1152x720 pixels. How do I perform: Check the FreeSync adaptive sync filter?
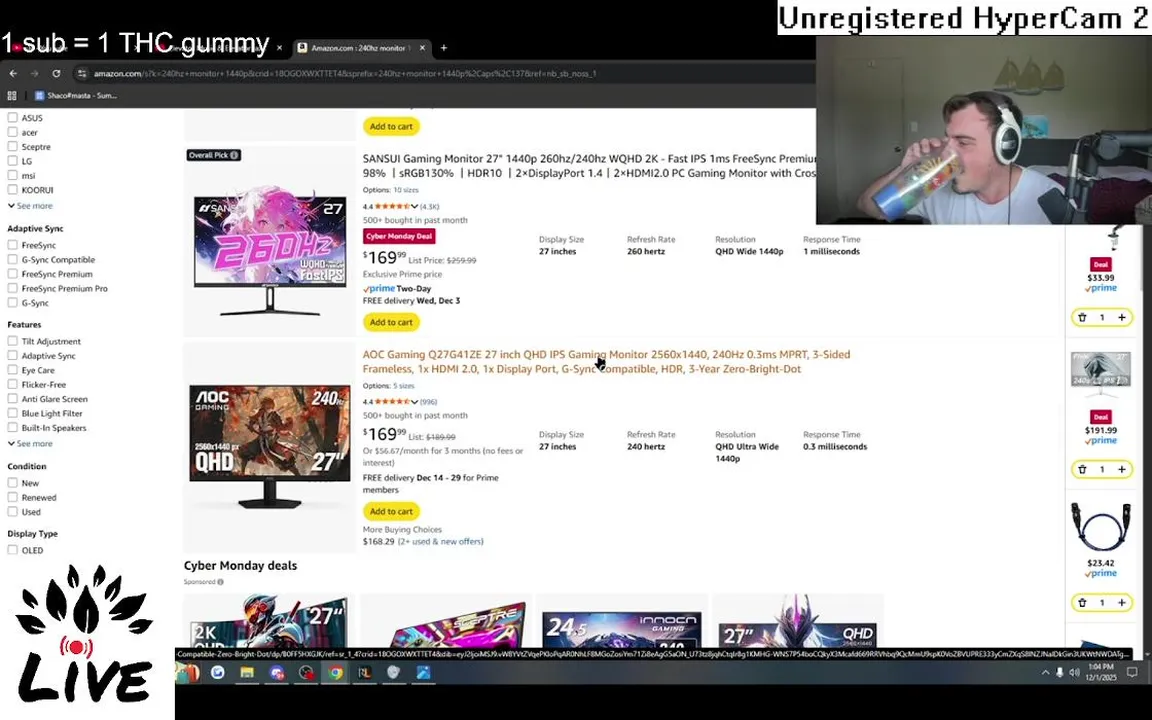tap(12, 245)
